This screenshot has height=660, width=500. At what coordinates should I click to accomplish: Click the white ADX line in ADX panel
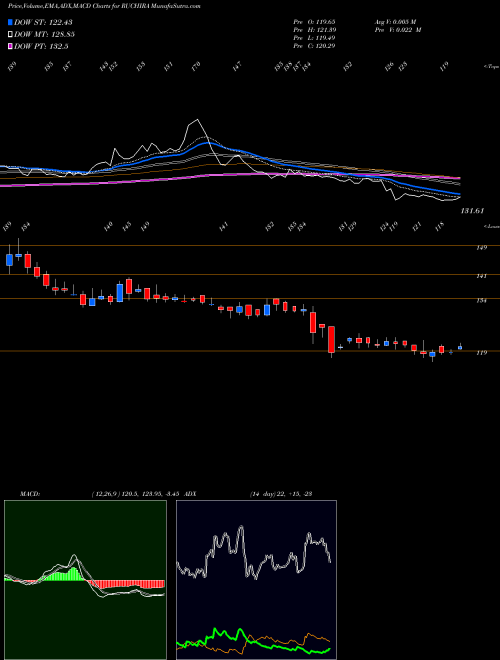[254, 552]
